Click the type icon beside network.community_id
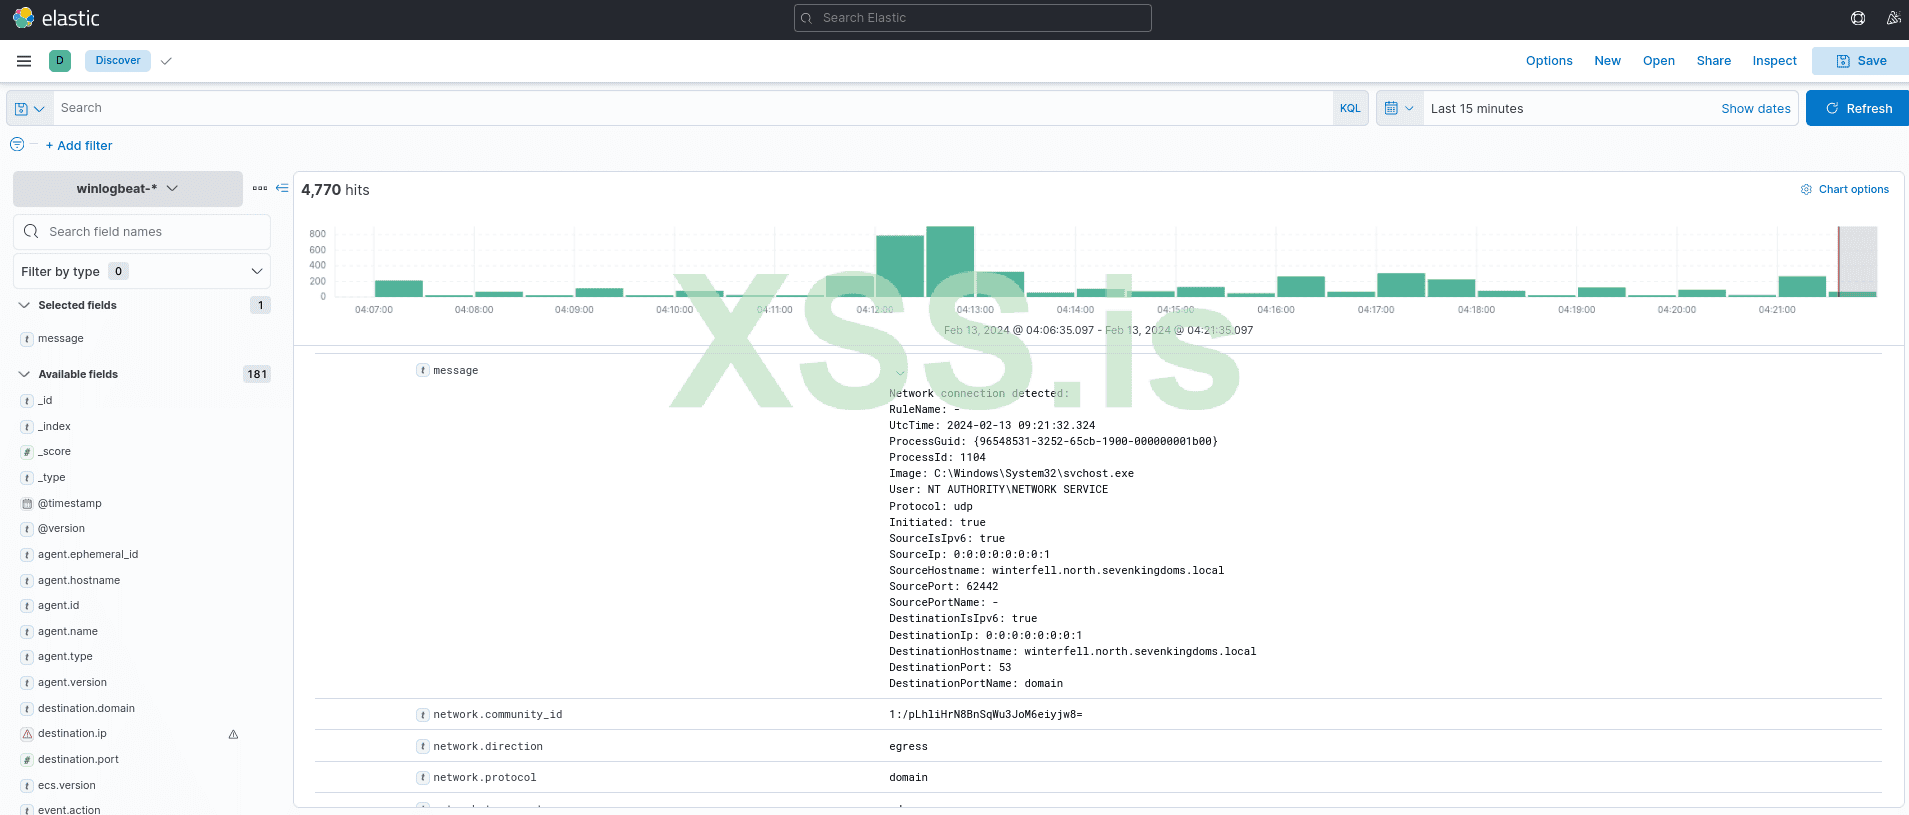This screenshot has width=1909, height=815. [x=423, y=715]
